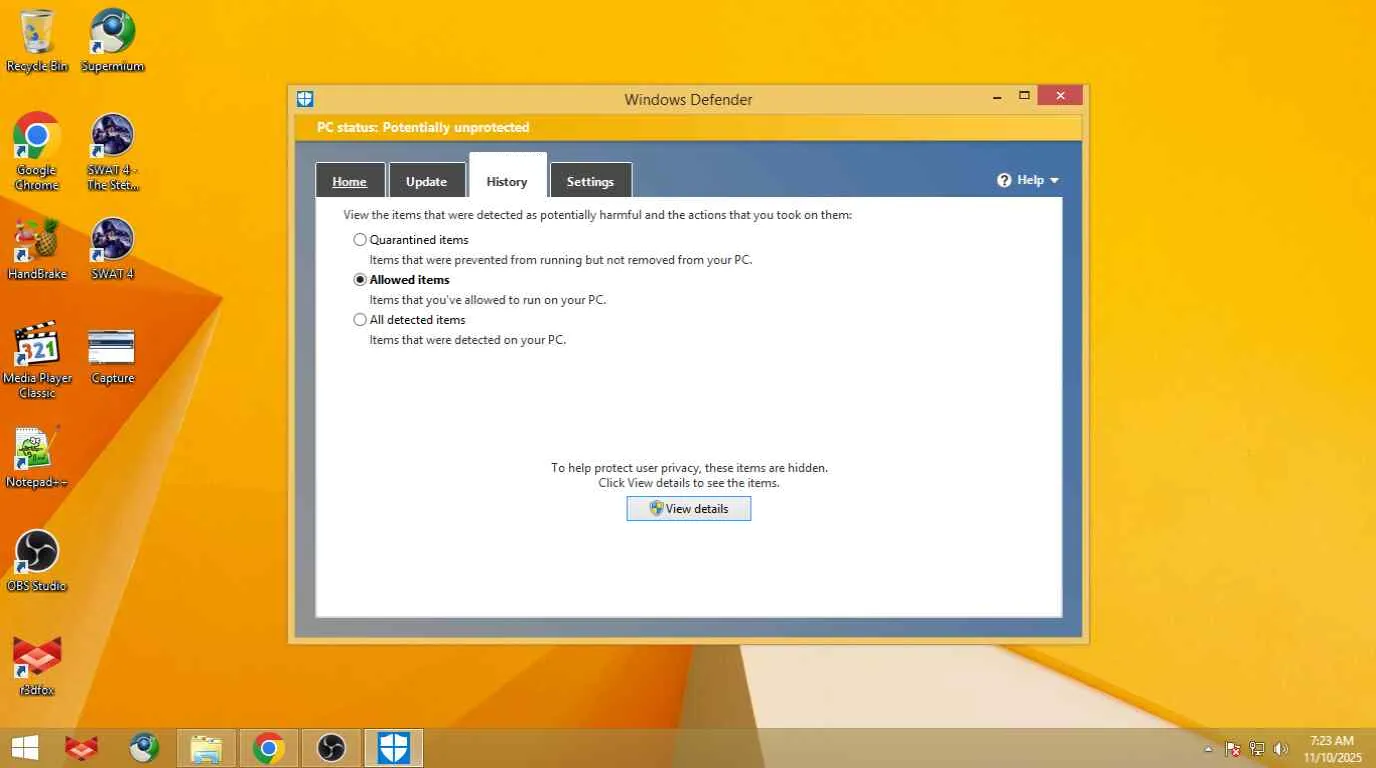Select the r3dfox desktop shortcut
The width and height of the screenshot is (1376, 768).
tap(37, 666)
